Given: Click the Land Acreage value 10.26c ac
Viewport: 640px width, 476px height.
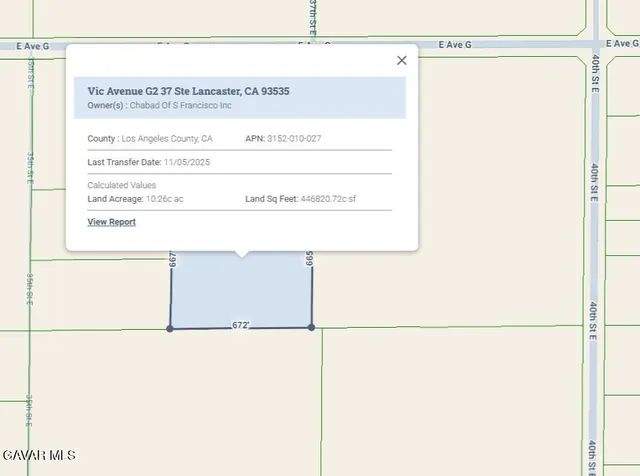Looking at the screenshot, I should click(x=164, y=199).
